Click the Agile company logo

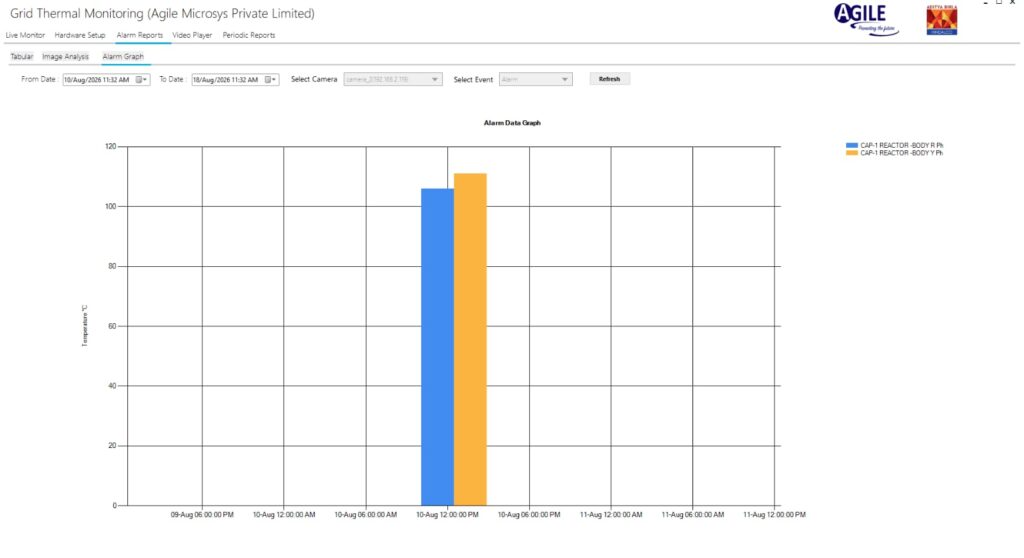click(866, 20)
